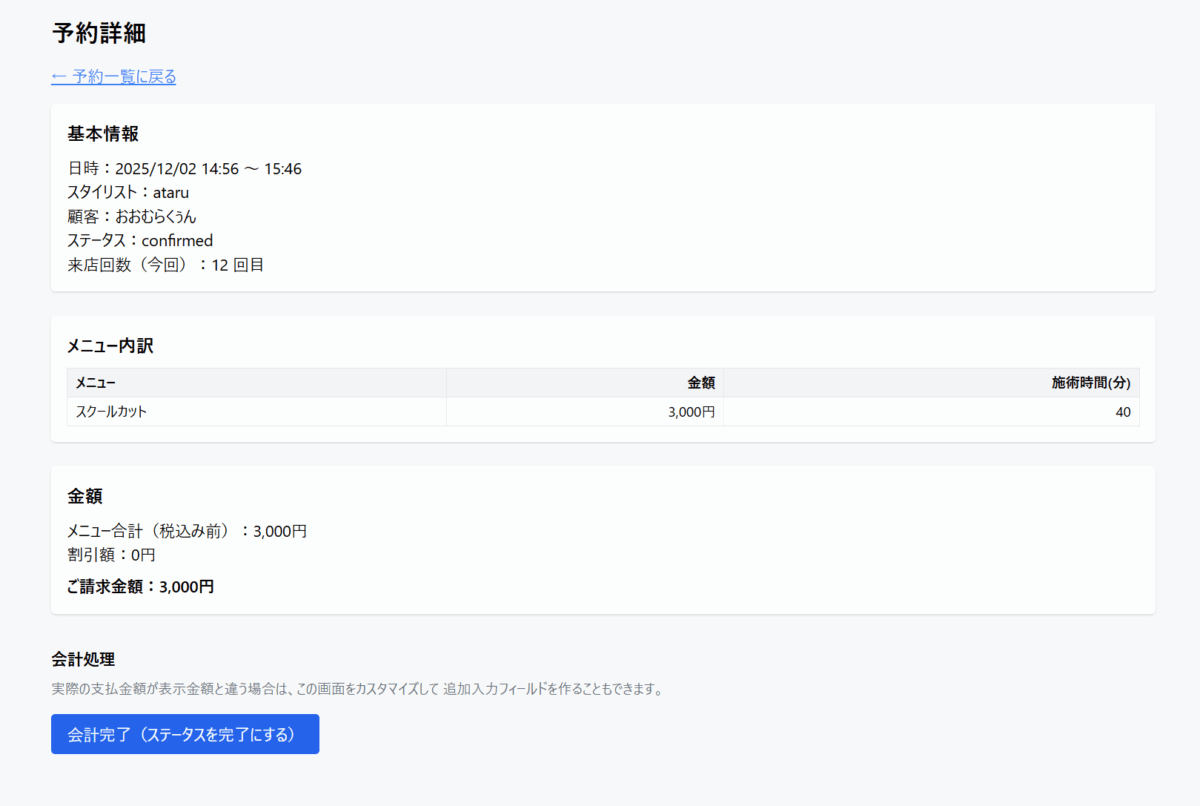Viewport: 1200px width, 806px height.
Task: Select the スクールカット menu cell
Action: tap(111, 412)
